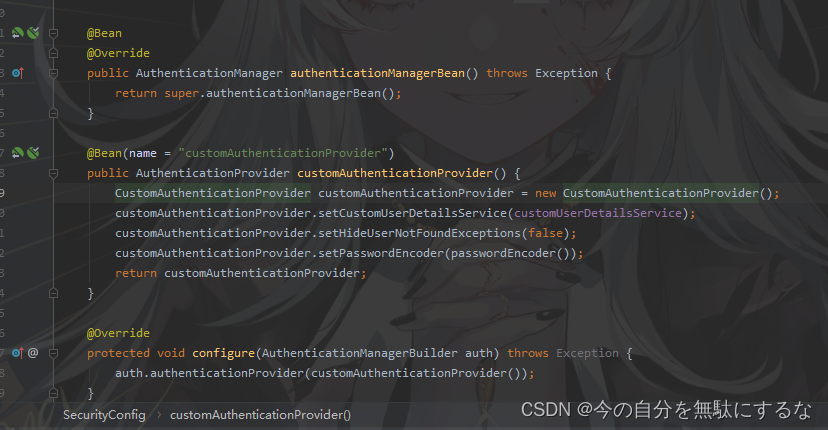This screenshot has height=430, width=828.
Task: Toggle fold marker on the first @Override line
Action: coord(53,53)
